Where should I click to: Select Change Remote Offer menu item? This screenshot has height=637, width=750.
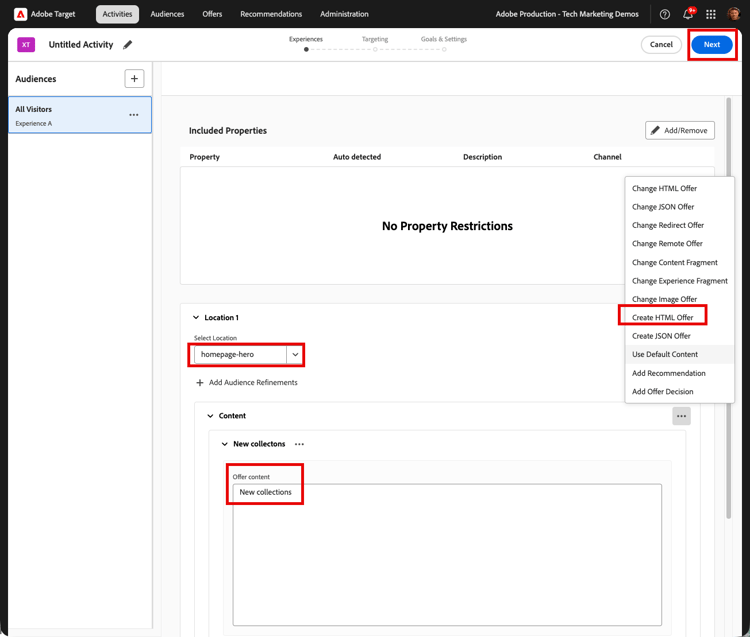(679, 244)
